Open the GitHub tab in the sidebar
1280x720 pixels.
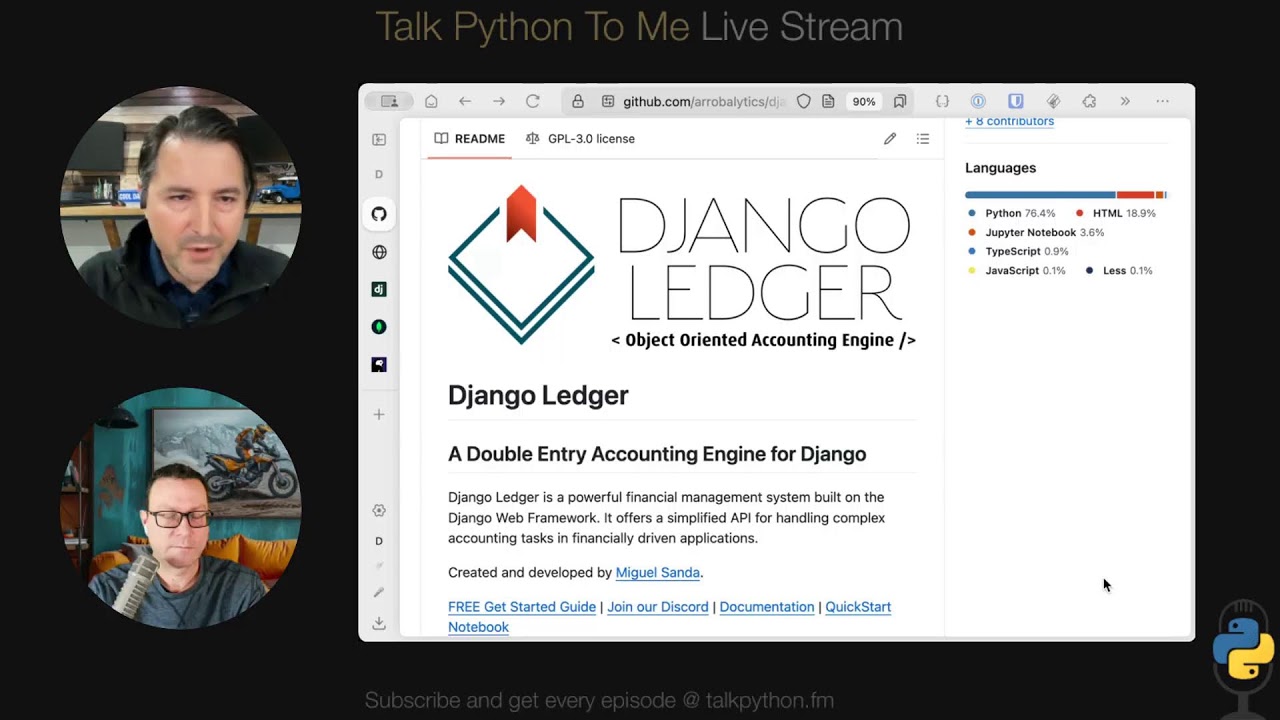(x=379, y=214)
